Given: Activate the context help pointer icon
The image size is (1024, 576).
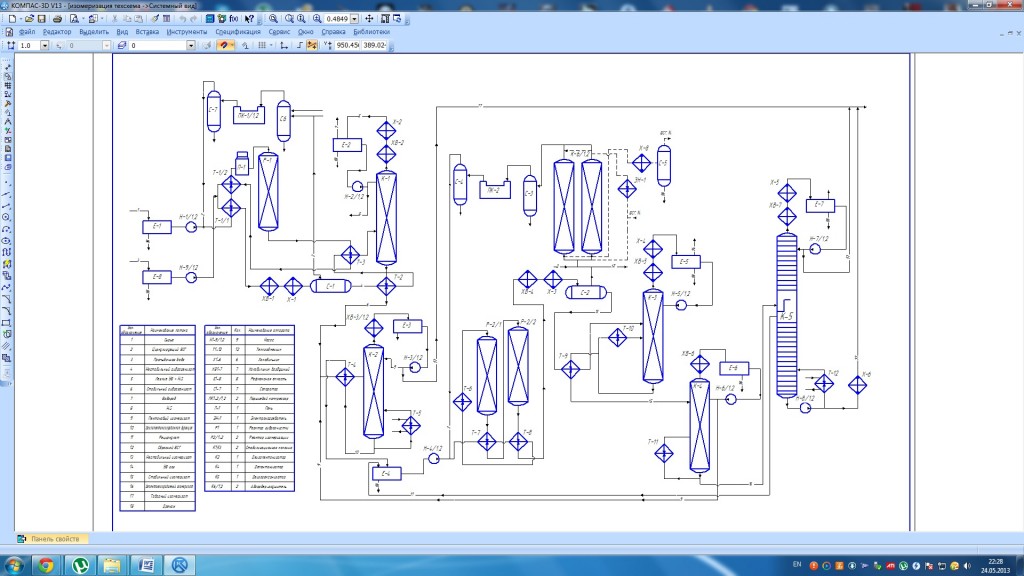Looking at the screenshot, I should (249, 19).
